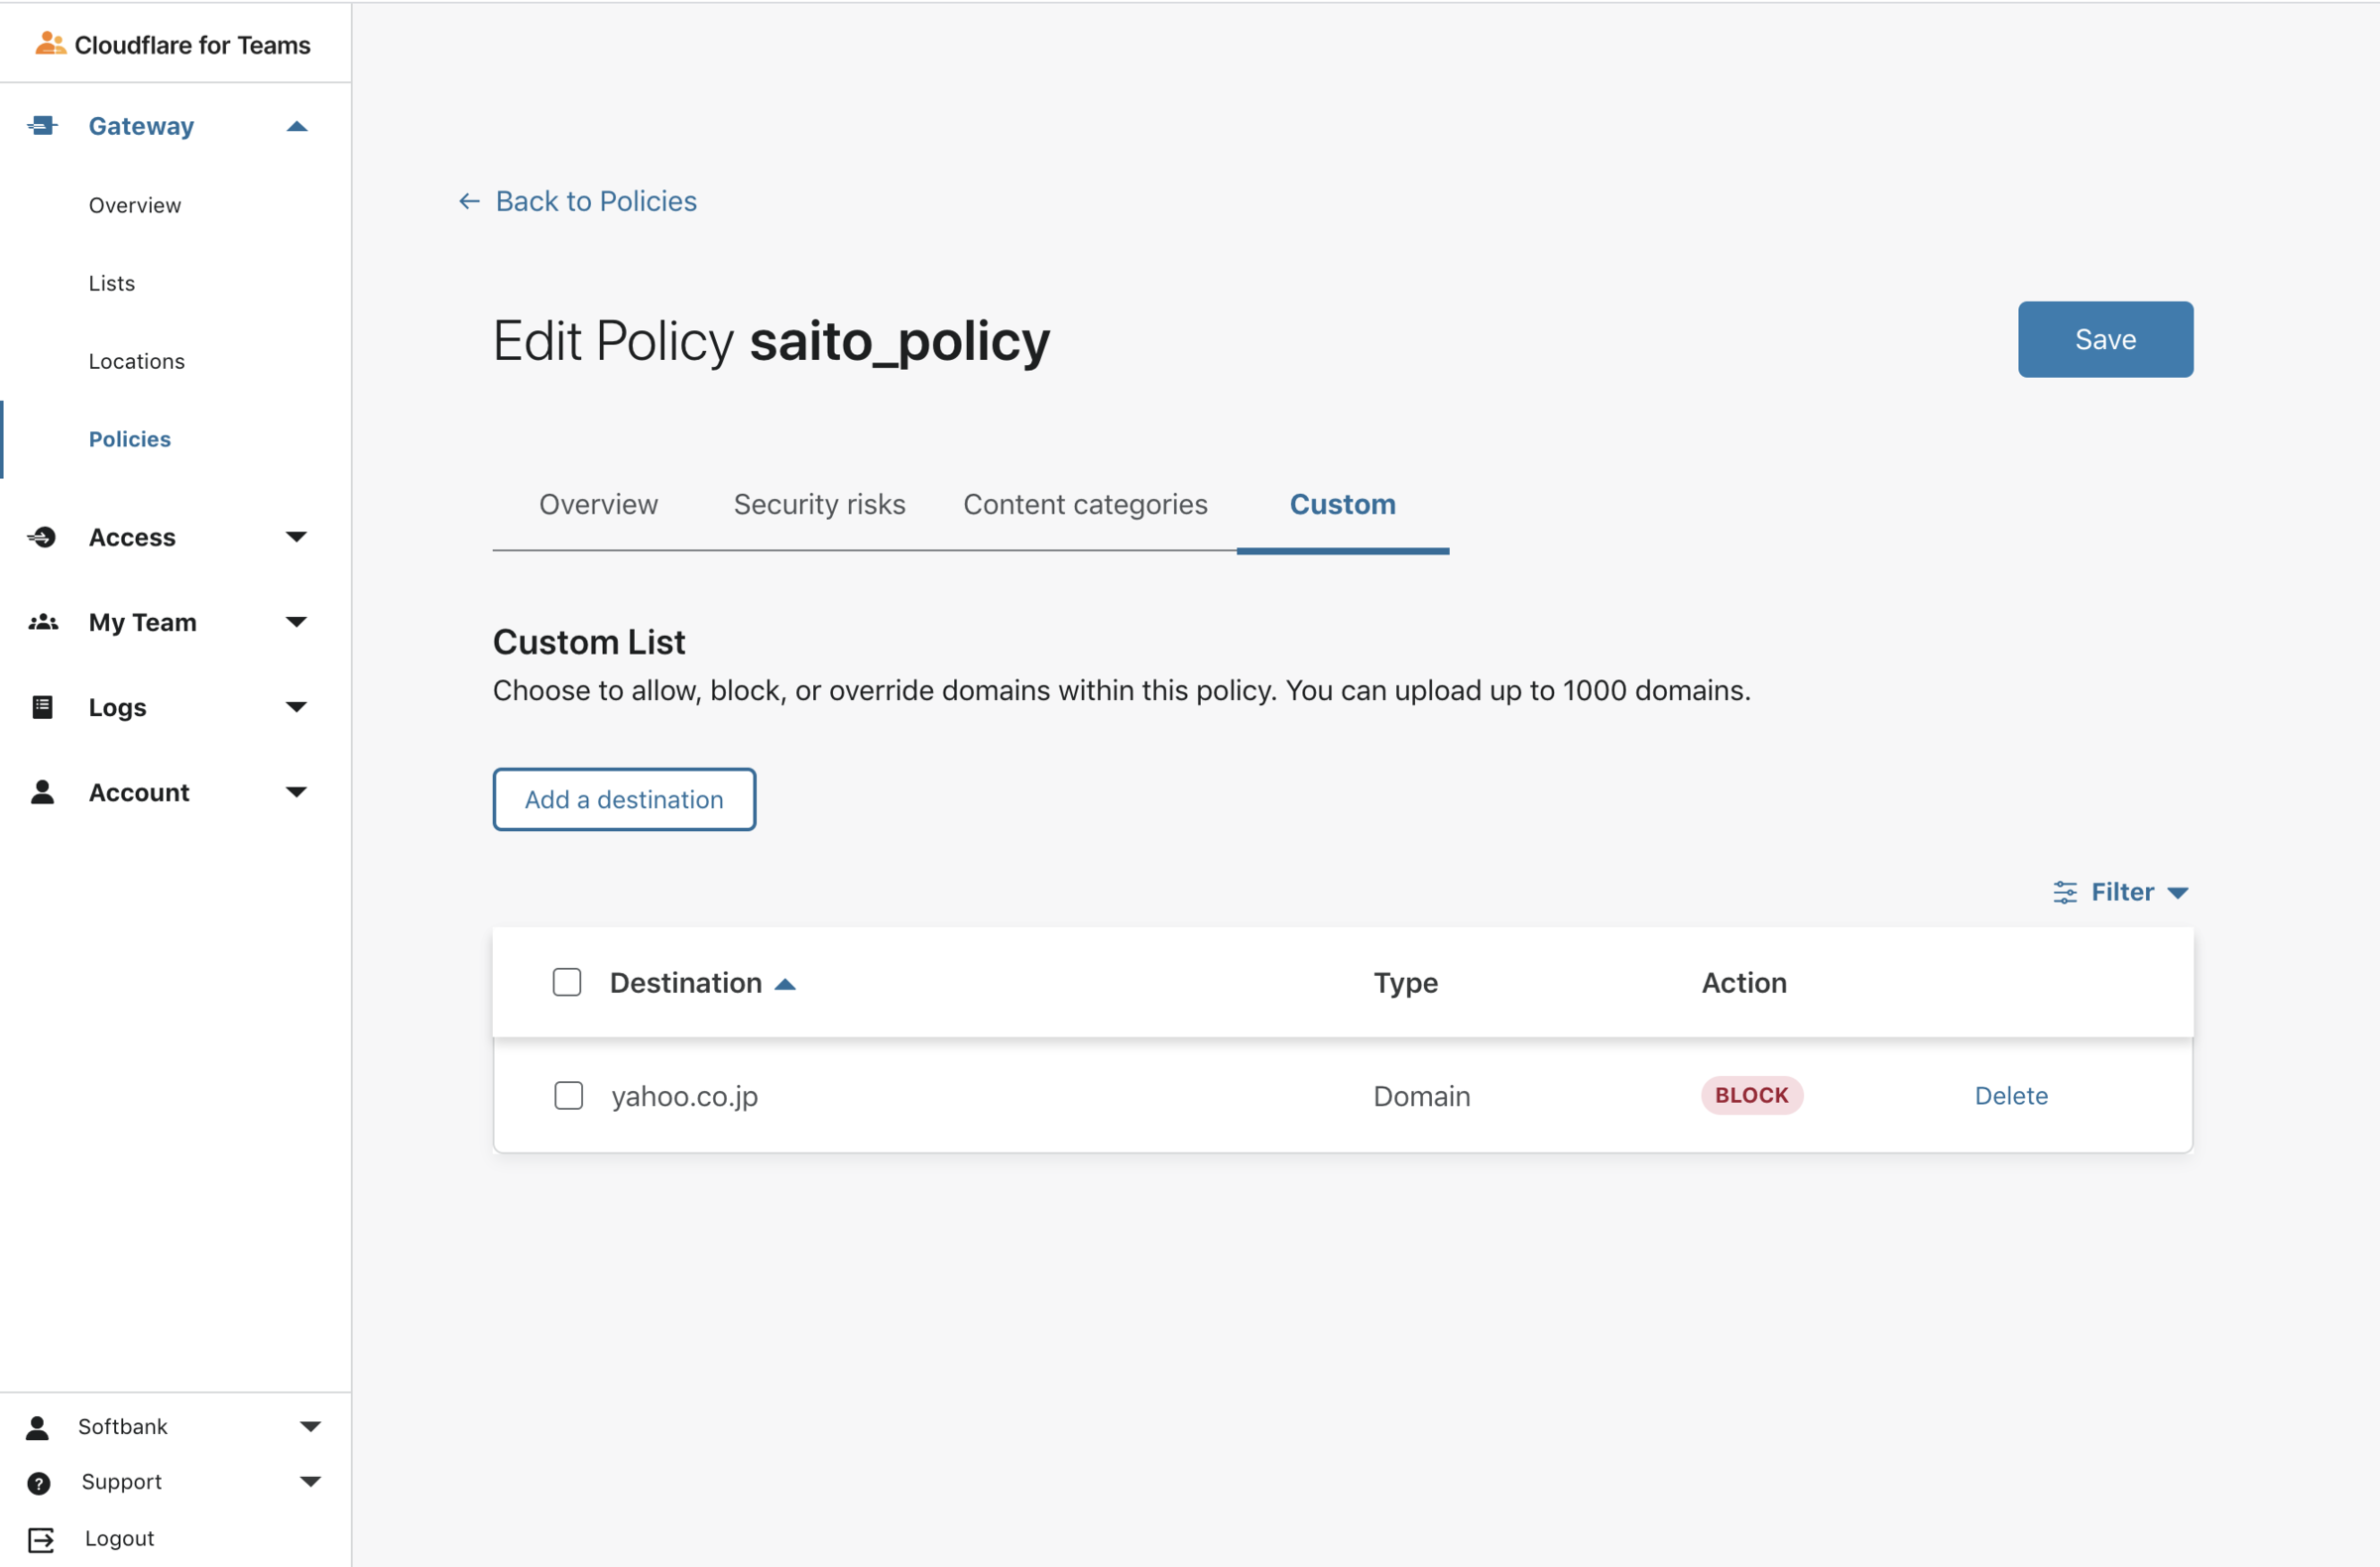Sort by the Destination column header
The image size is (2380, 1567).
(x=687, y=982)
